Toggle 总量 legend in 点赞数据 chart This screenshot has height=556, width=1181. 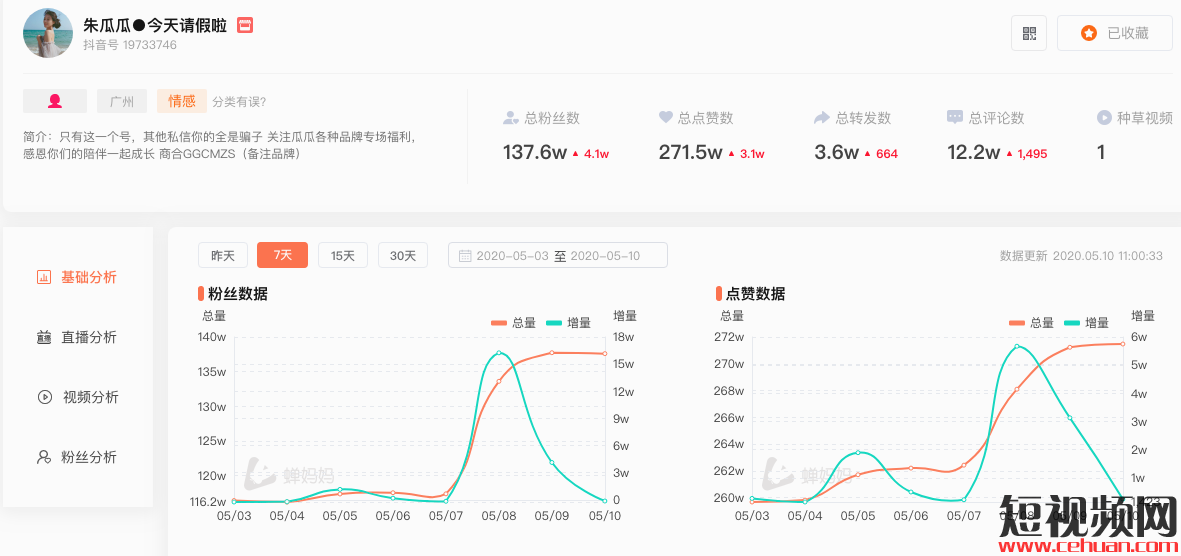(1032, 322)
